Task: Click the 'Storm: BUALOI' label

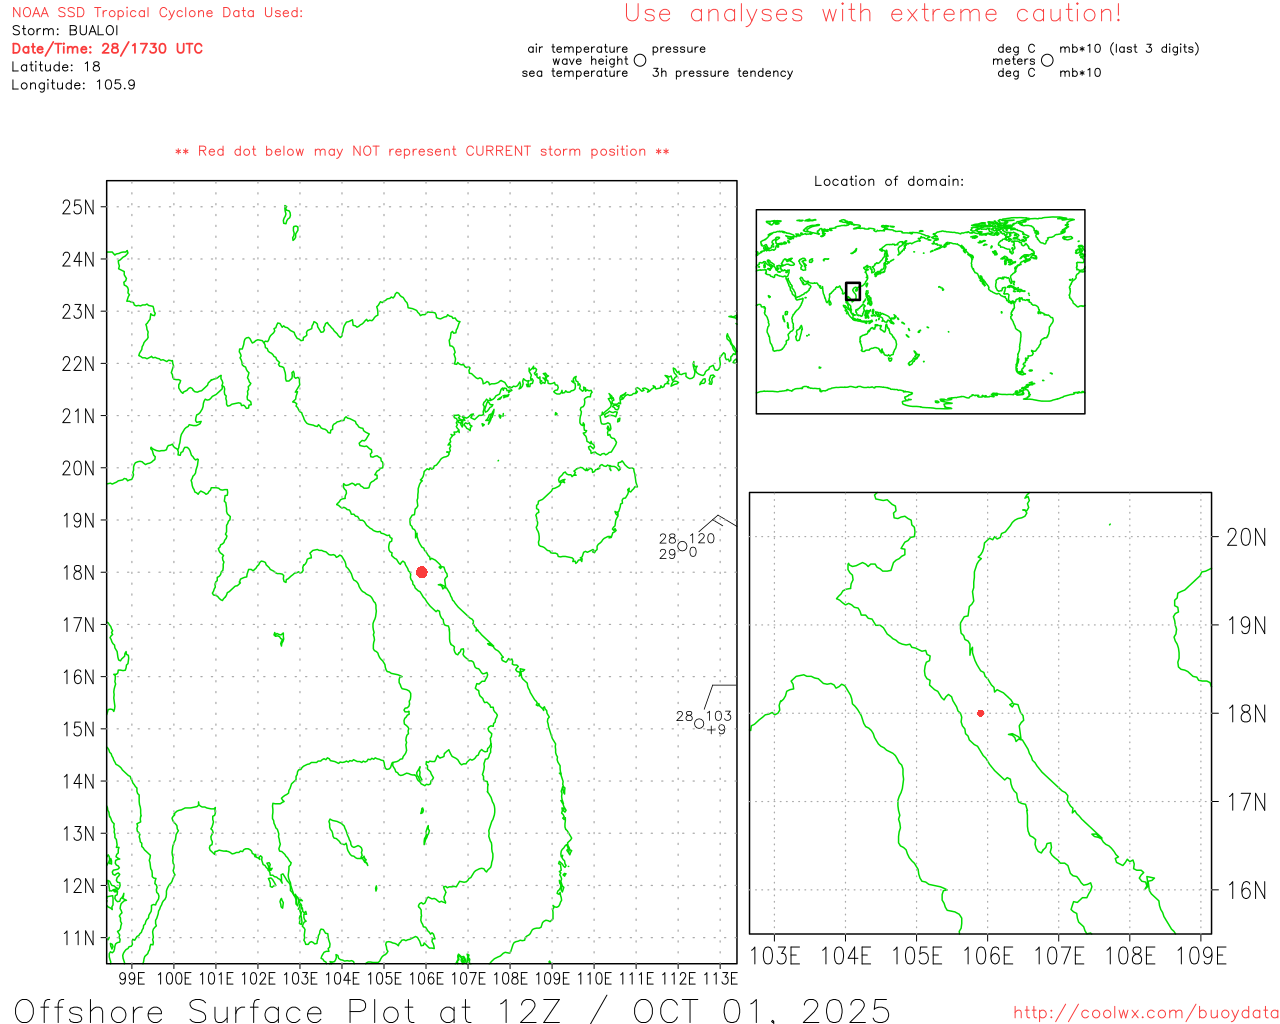Action: coord(65,31)
